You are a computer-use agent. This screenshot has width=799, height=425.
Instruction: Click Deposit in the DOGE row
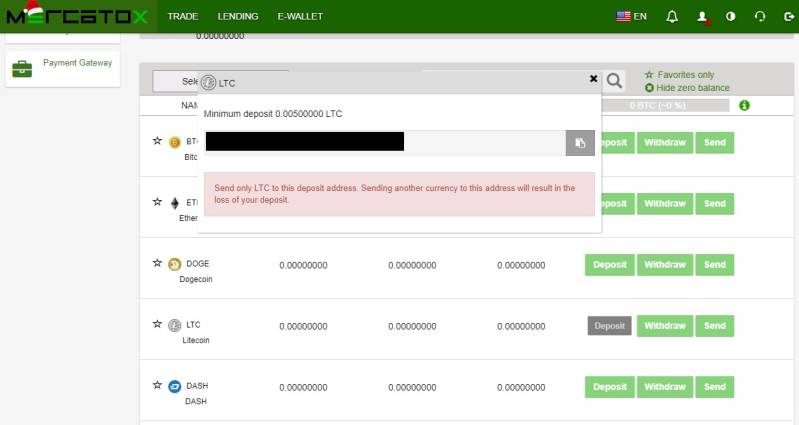[609, 265]
